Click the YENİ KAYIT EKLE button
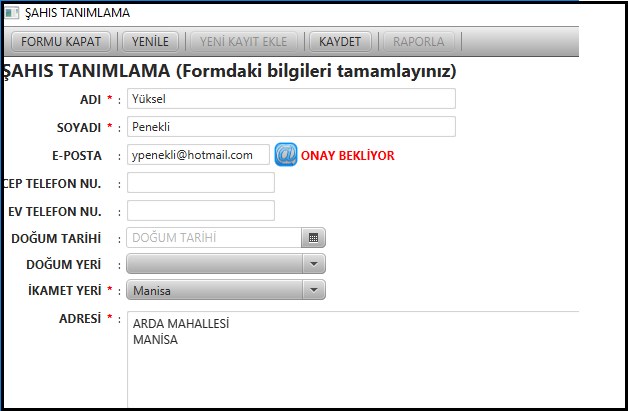Viewport: 628px width, 411px height. [x=244, y=42]
